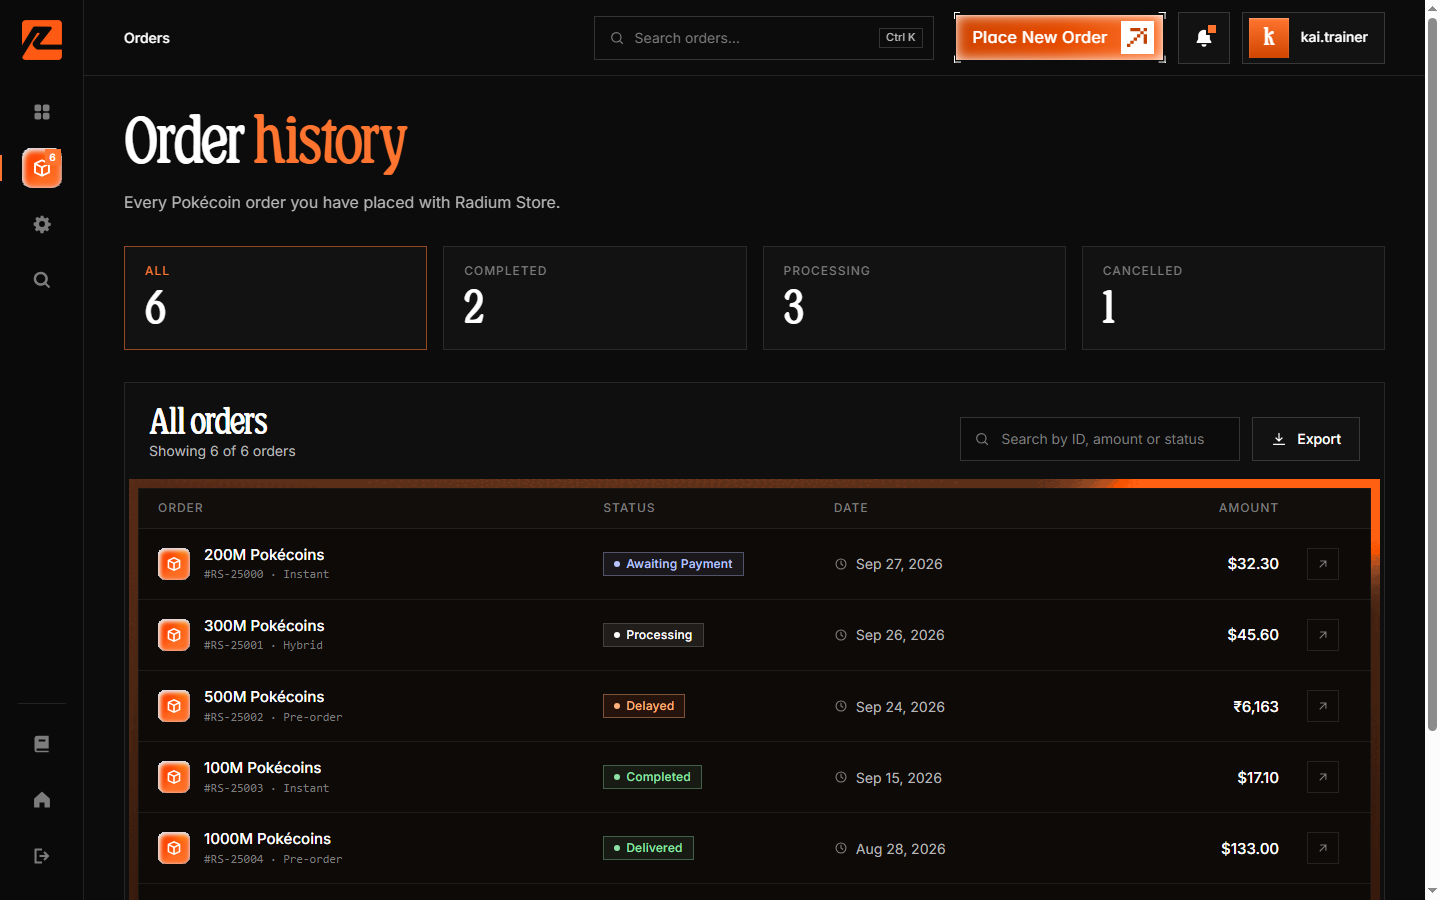Screen dimensions: 1440x900
Task: Focus the Search orders field in header
Action: click(764, 38)
